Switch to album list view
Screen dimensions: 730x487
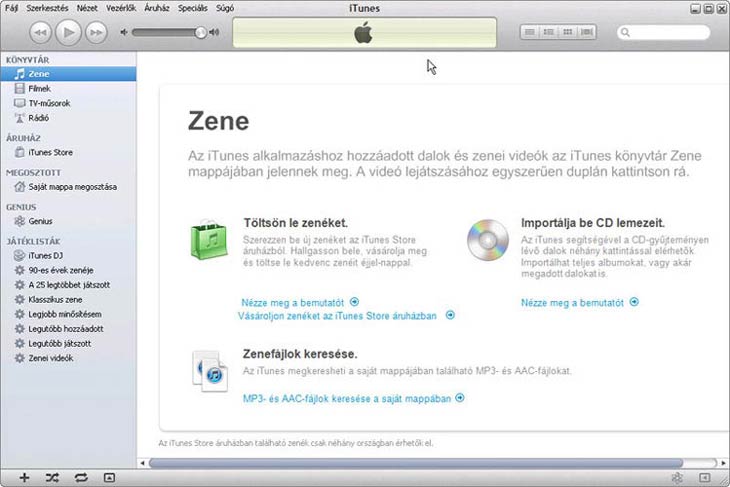549,32
